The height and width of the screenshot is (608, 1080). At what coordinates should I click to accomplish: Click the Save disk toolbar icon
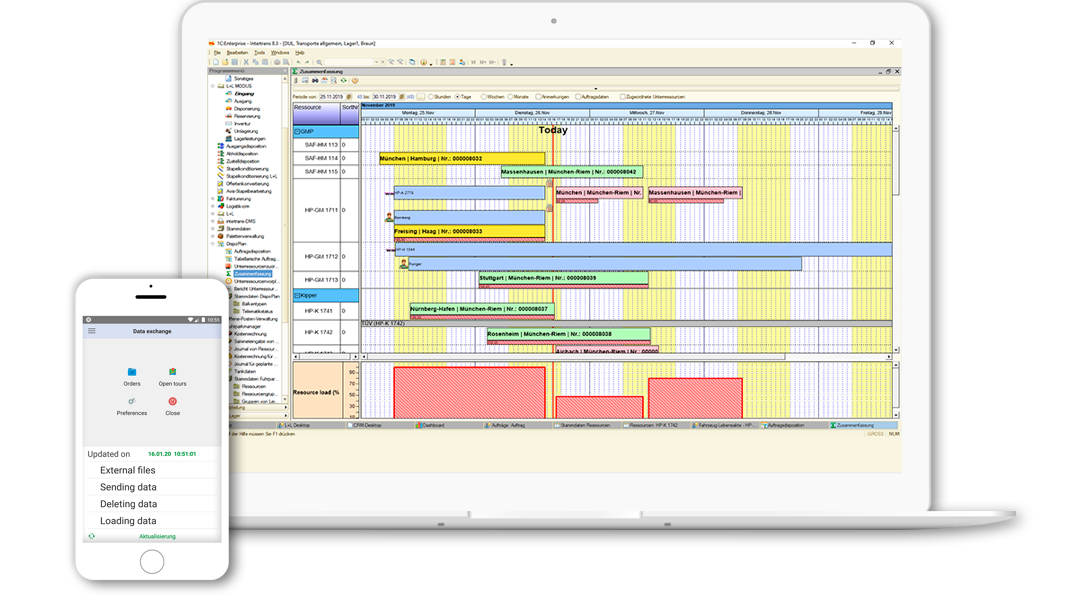click(234, 62)
